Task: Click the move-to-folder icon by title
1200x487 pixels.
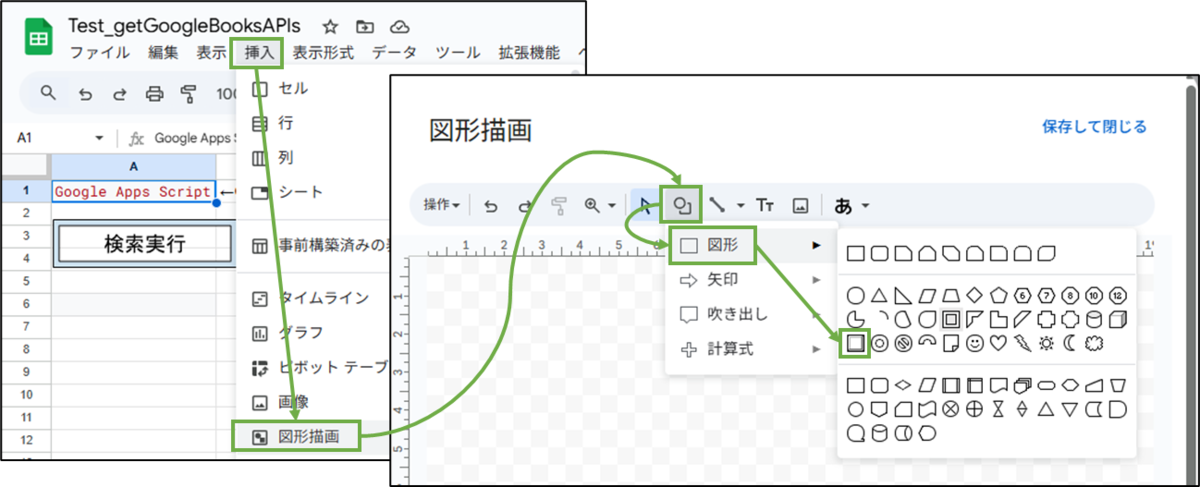Action: click(x=365, y=26)
